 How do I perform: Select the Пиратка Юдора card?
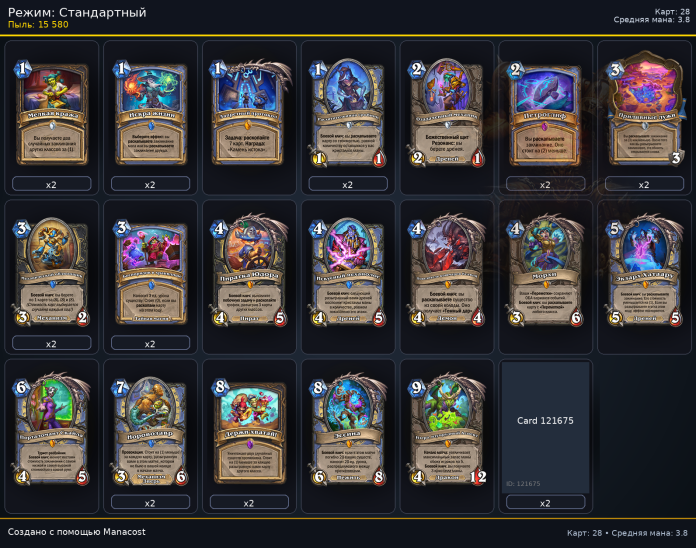tap(249, 272)
